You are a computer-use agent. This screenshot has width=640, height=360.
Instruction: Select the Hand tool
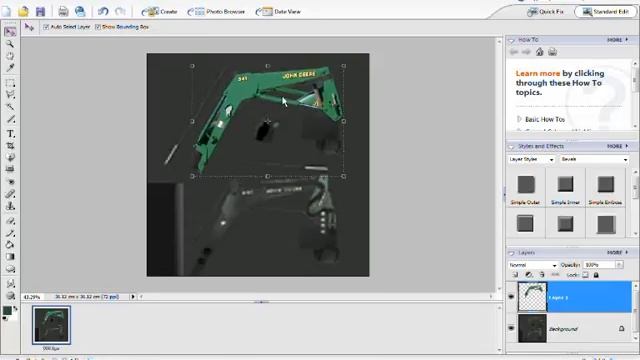[10, 56]
